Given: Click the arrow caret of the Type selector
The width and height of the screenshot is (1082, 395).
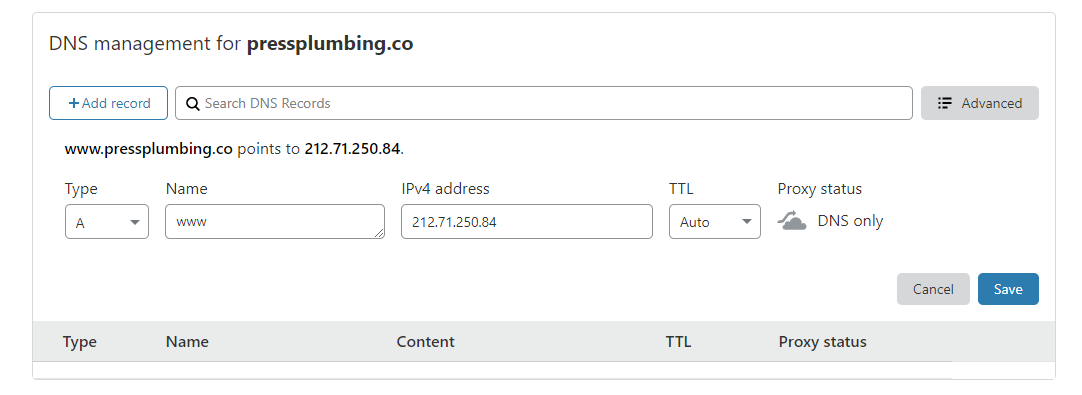Looking at the screenshot, I should [135, 222].
